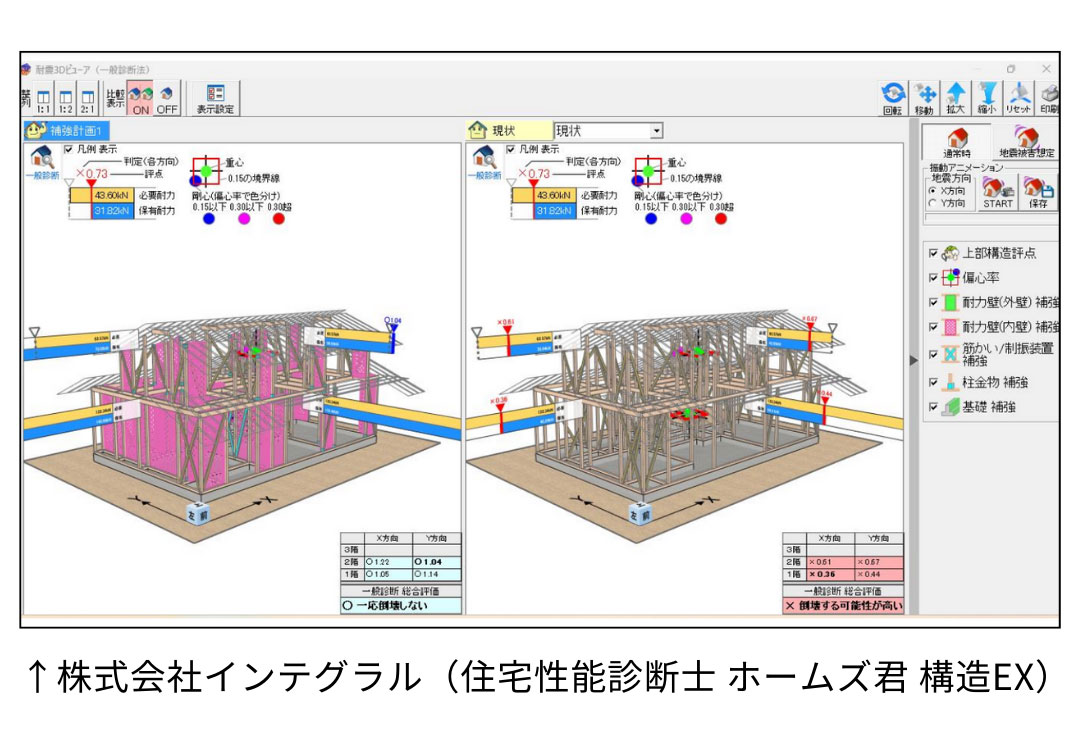
Task: Zoom in using the 拡大 icon
Action: click(x=956, y=93)
